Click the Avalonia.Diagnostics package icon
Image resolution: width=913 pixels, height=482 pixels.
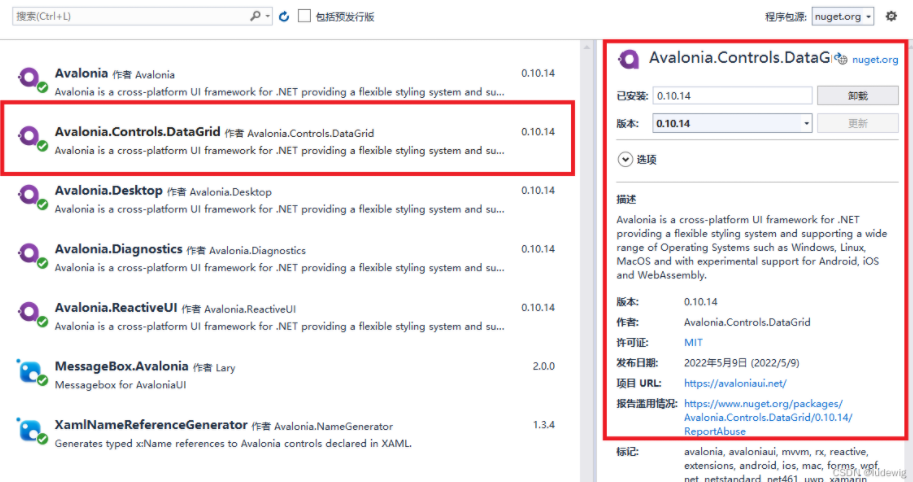31,256
